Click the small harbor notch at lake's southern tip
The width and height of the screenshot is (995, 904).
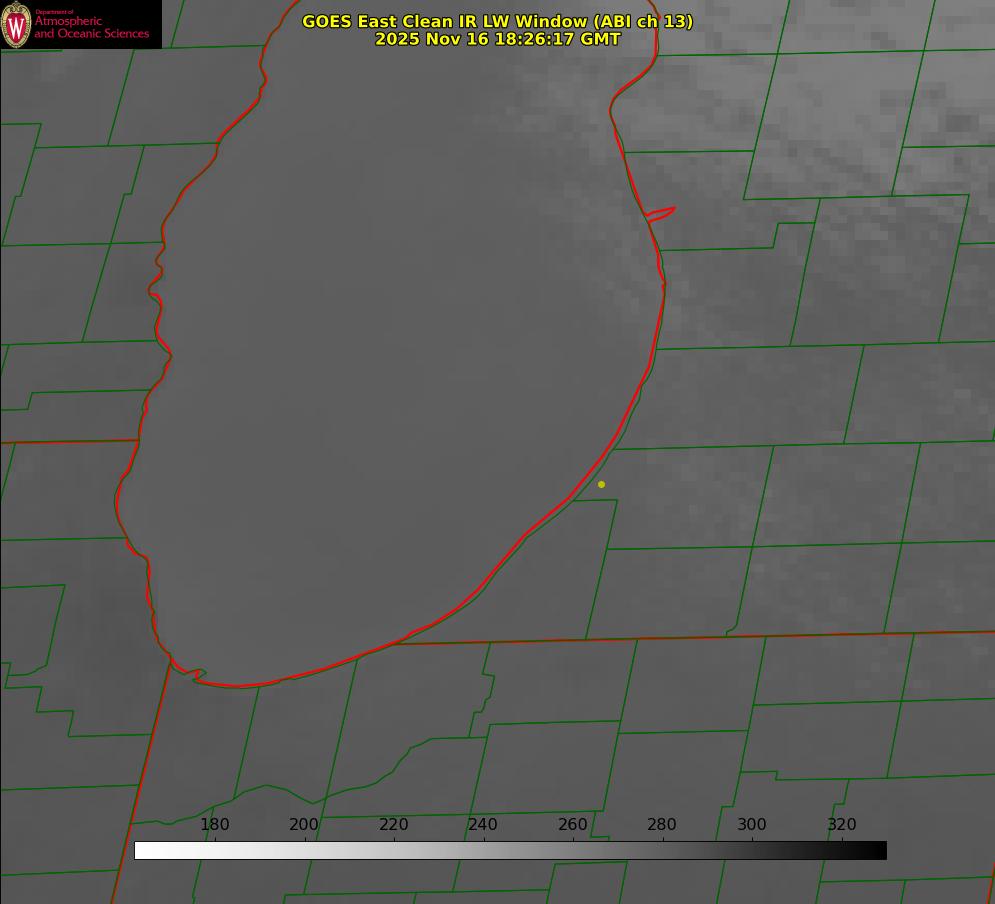197,675
